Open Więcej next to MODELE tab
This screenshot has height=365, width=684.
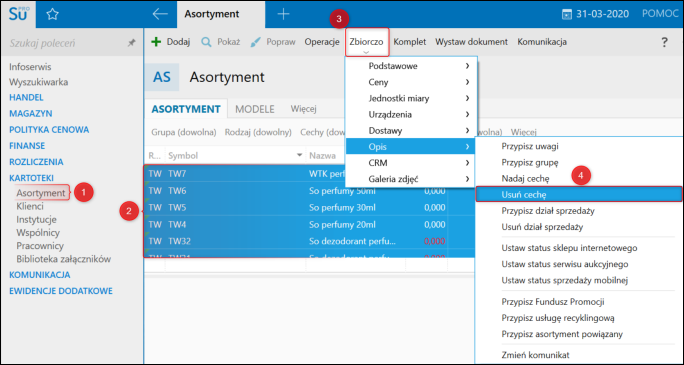tap(304, 109)
